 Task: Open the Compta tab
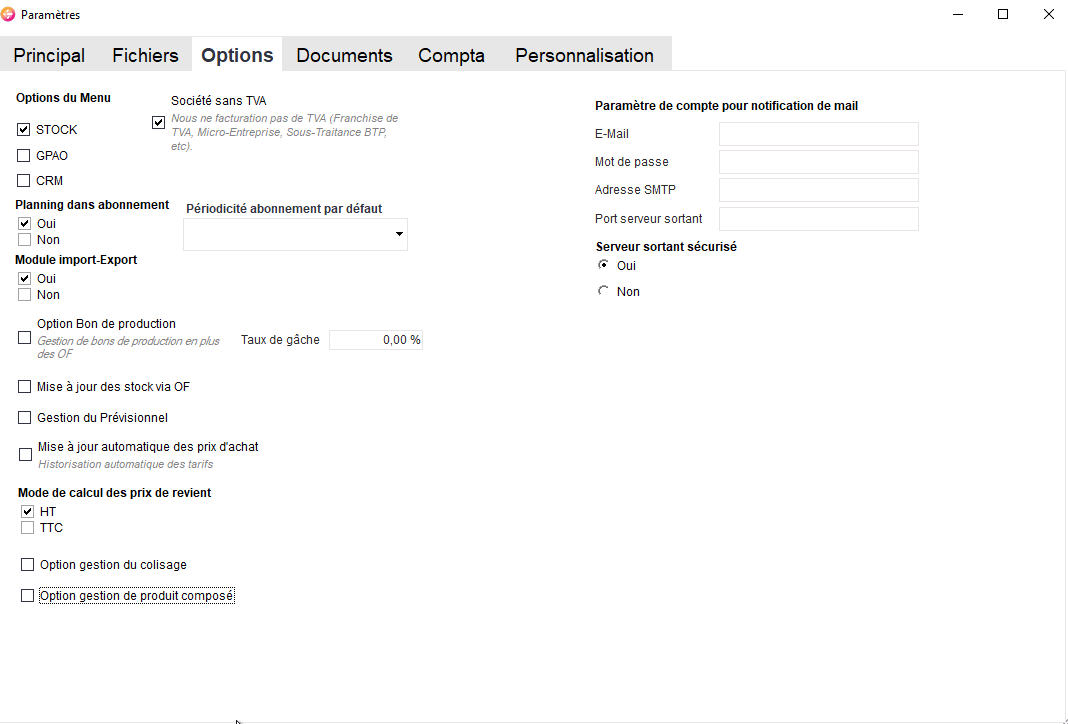pos(451,56)
